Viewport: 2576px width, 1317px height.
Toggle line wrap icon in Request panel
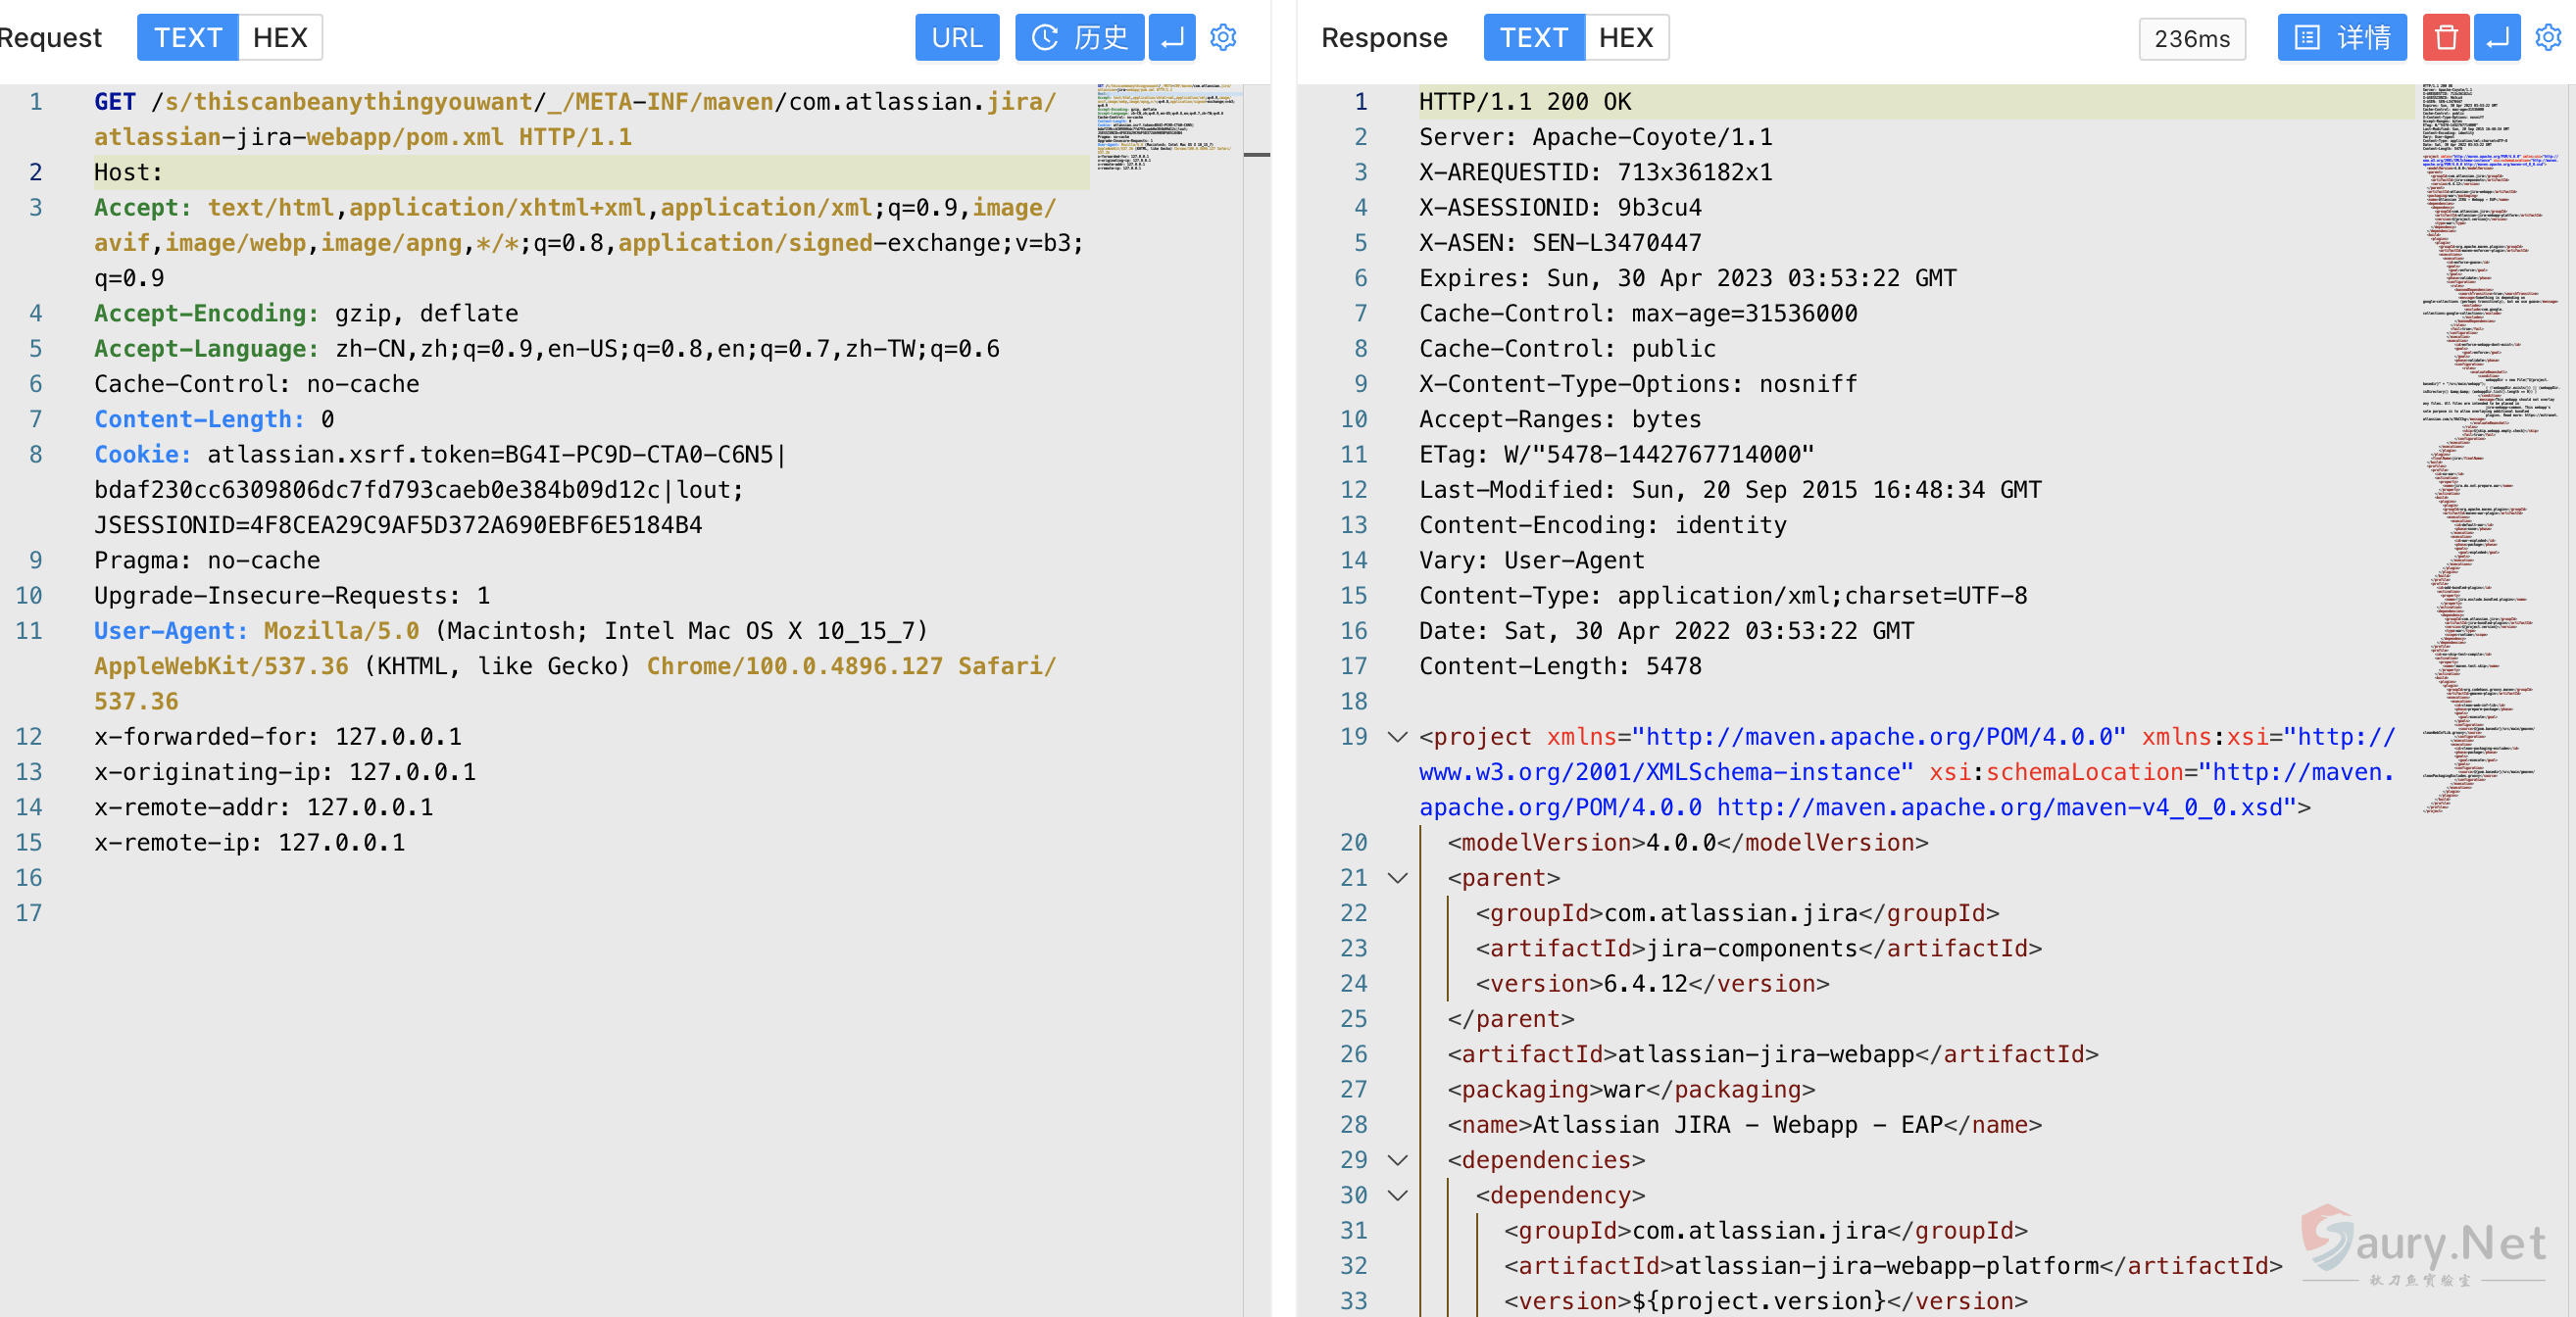1172,37
